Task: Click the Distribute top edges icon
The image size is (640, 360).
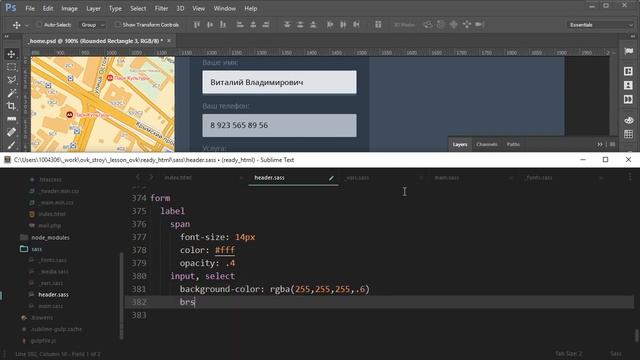Action: tap(287, 25)
